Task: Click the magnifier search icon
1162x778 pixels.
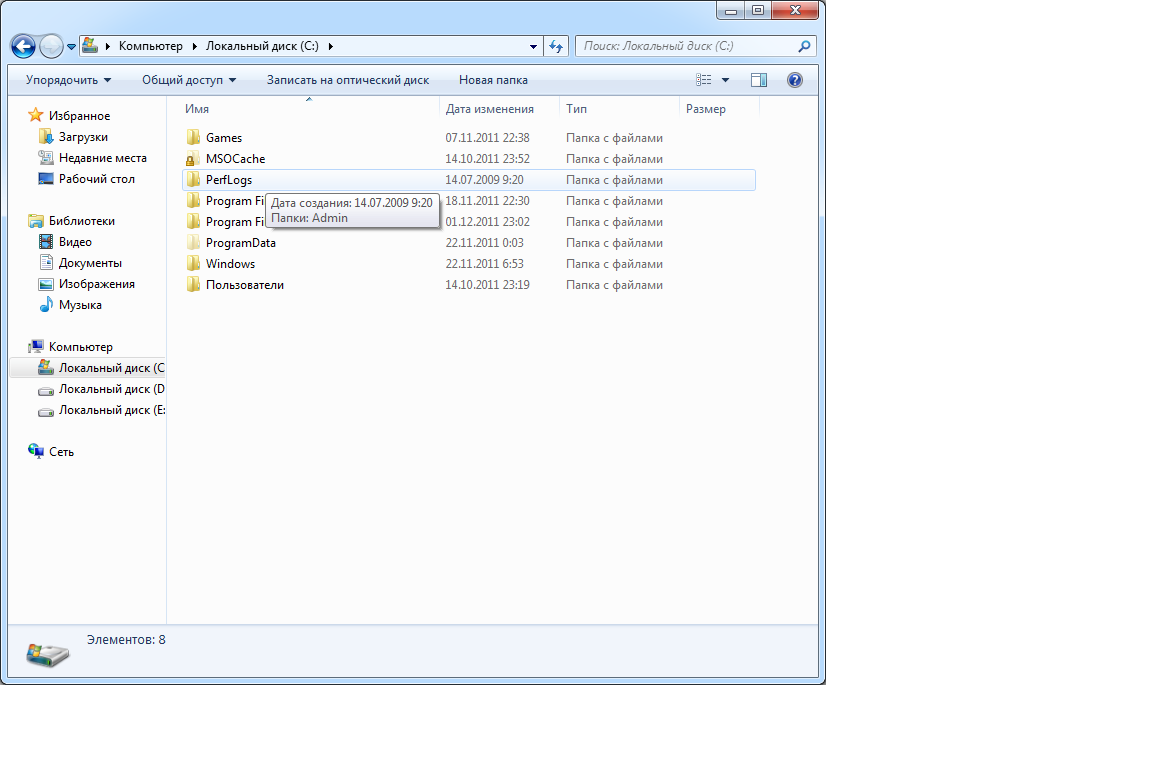Action: 804,46
